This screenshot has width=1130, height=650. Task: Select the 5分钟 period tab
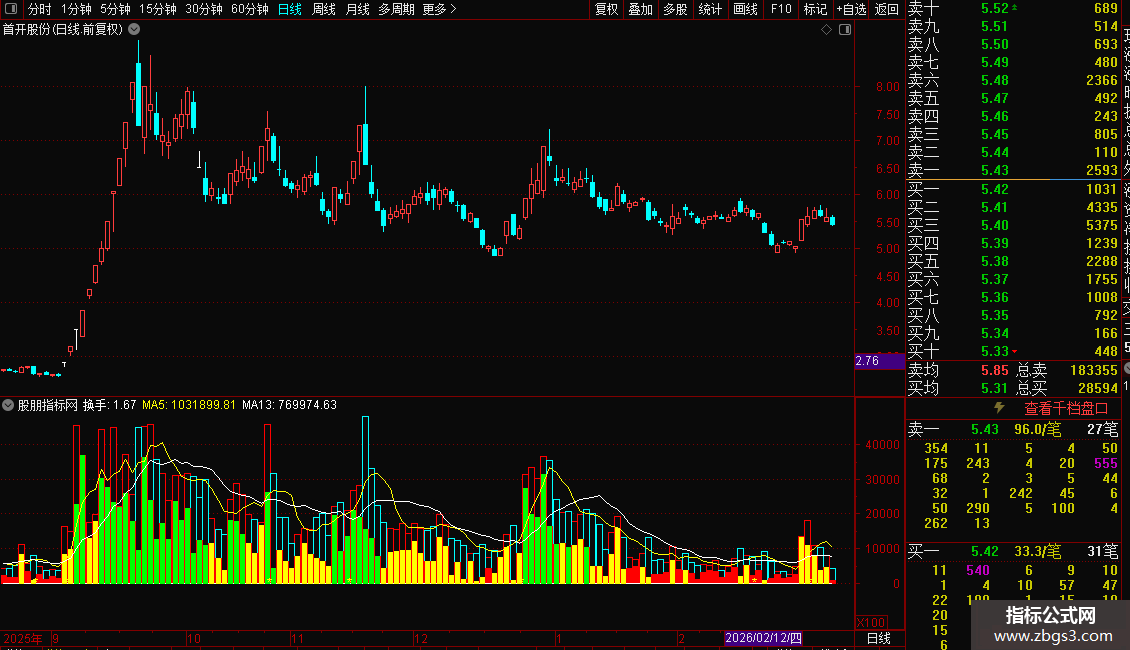coord(115,9)
